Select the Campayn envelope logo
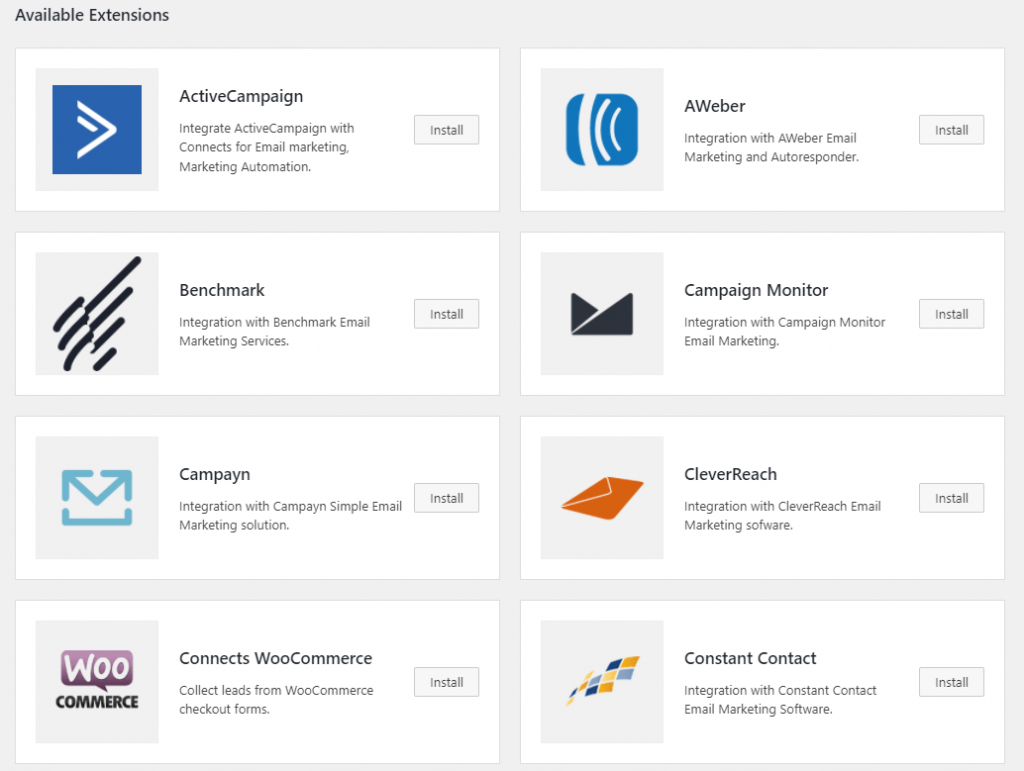1024x771 pixels. point(96,497)
